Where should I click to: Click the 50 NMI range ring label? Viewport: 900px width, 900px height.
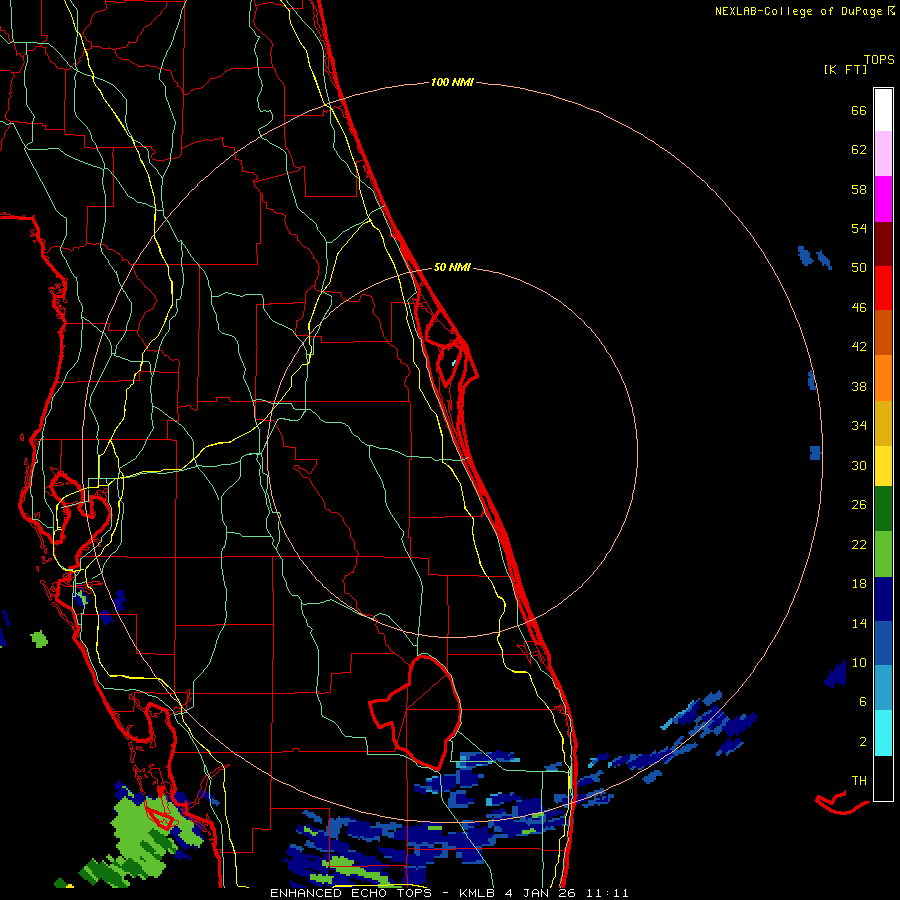click(452, 267)
